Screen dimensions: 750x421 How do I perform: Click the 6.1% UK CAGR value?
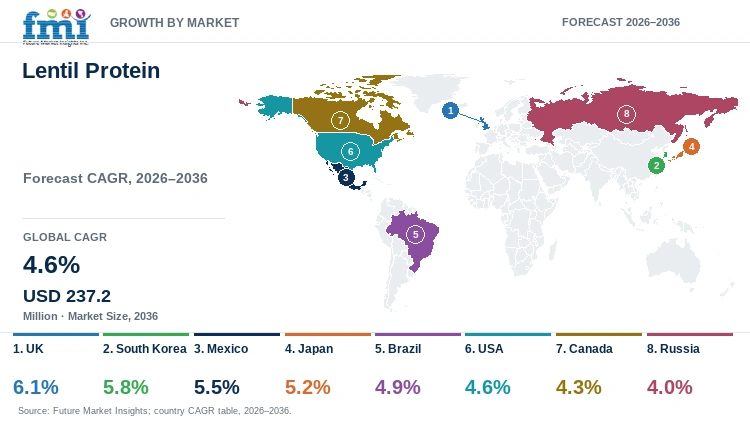pos(36,387)
